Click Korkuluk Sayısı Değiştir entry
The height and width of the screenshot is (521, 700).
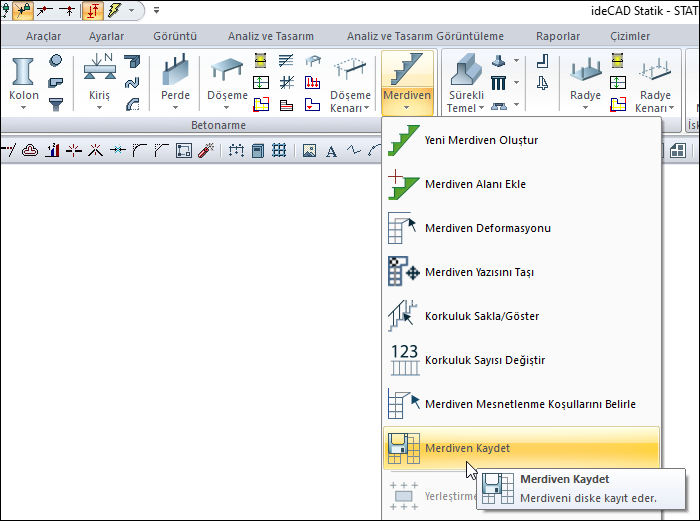[x=485, y=360]
